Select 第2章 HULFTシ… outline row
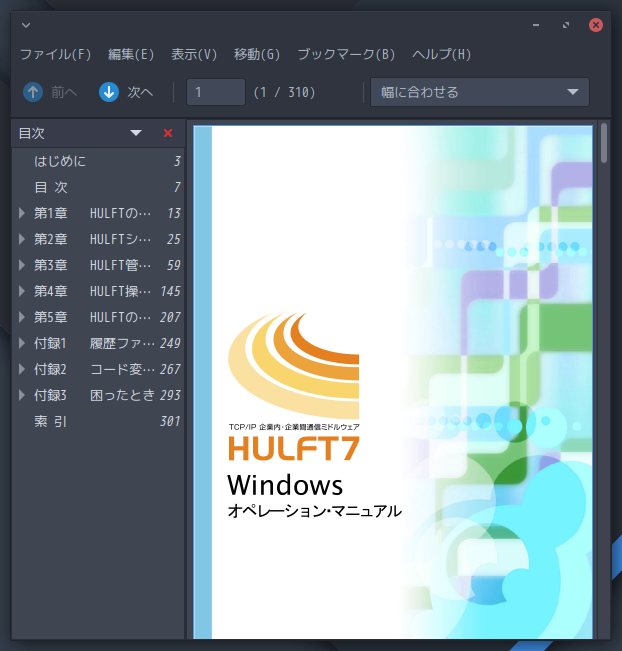This screenshot has height=651, width=622. tap(98, 239)
